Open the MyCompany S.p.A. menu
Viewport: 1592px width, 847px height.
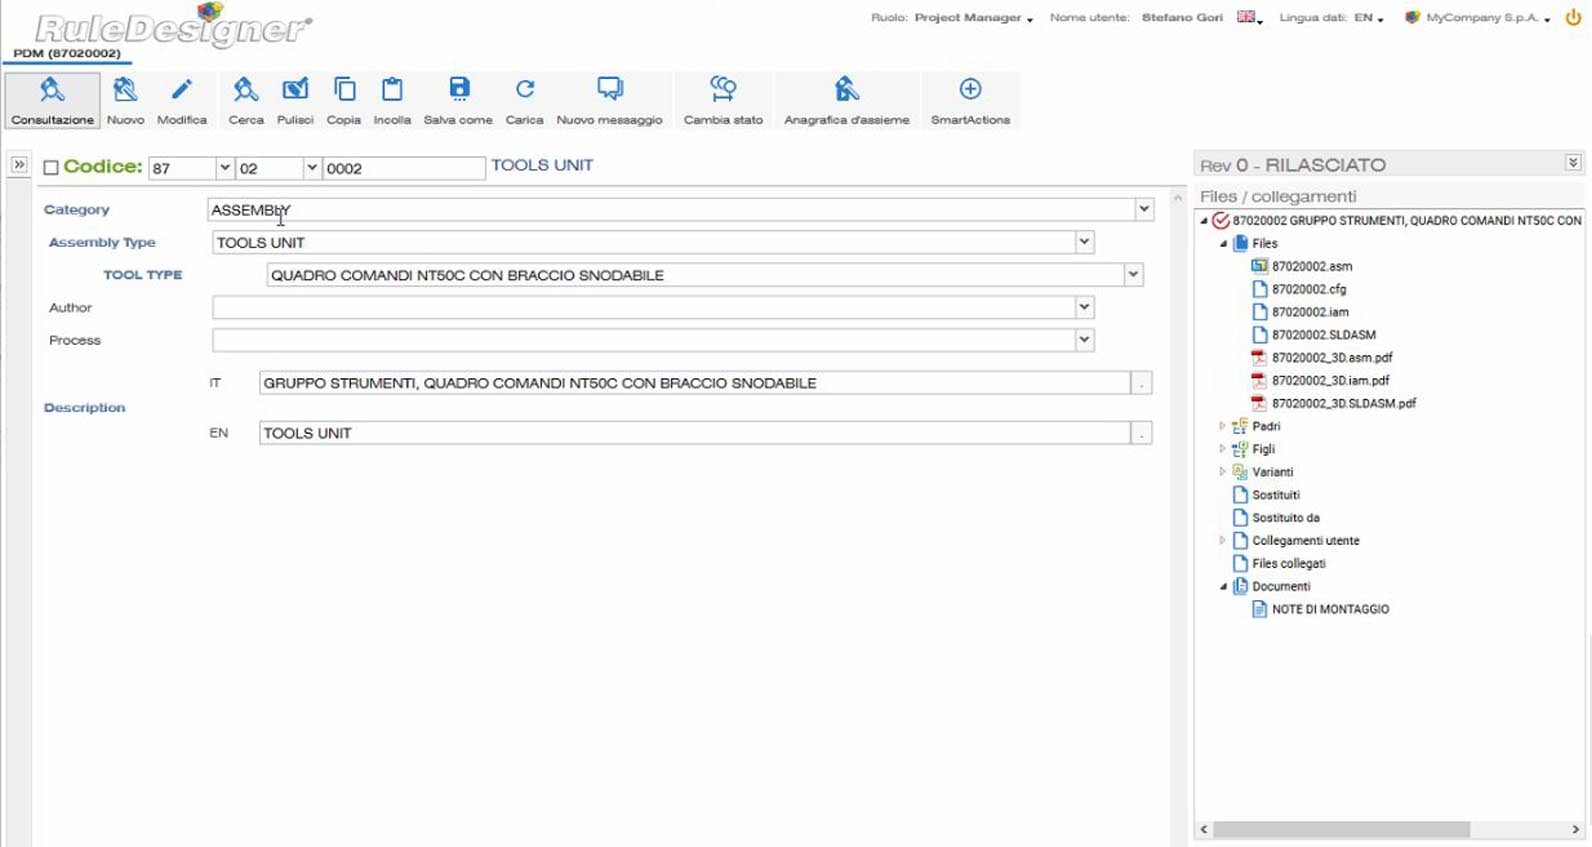1488,18
